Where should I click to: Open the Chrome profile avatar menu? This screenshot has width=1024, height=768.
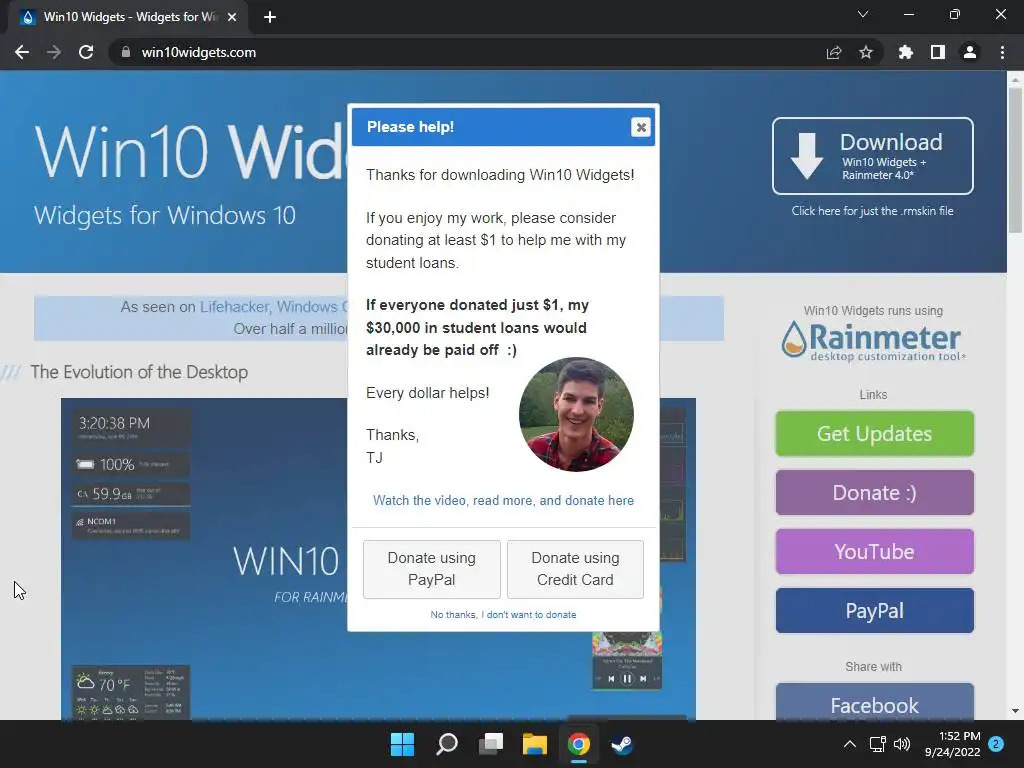click(970, 52)
